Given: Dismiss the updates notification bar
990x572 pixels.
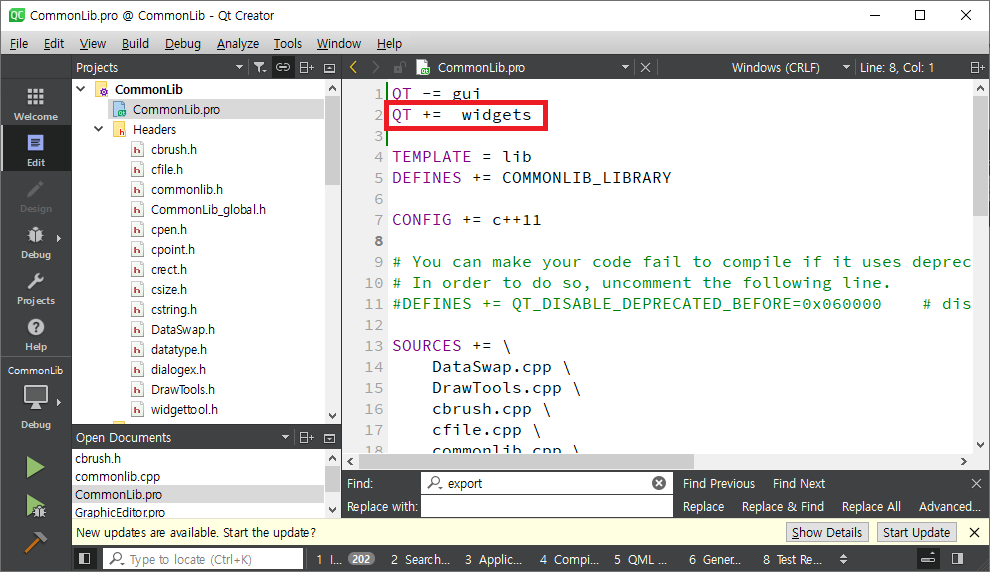Looking at the screenshot, I should (x=974, y=533).
